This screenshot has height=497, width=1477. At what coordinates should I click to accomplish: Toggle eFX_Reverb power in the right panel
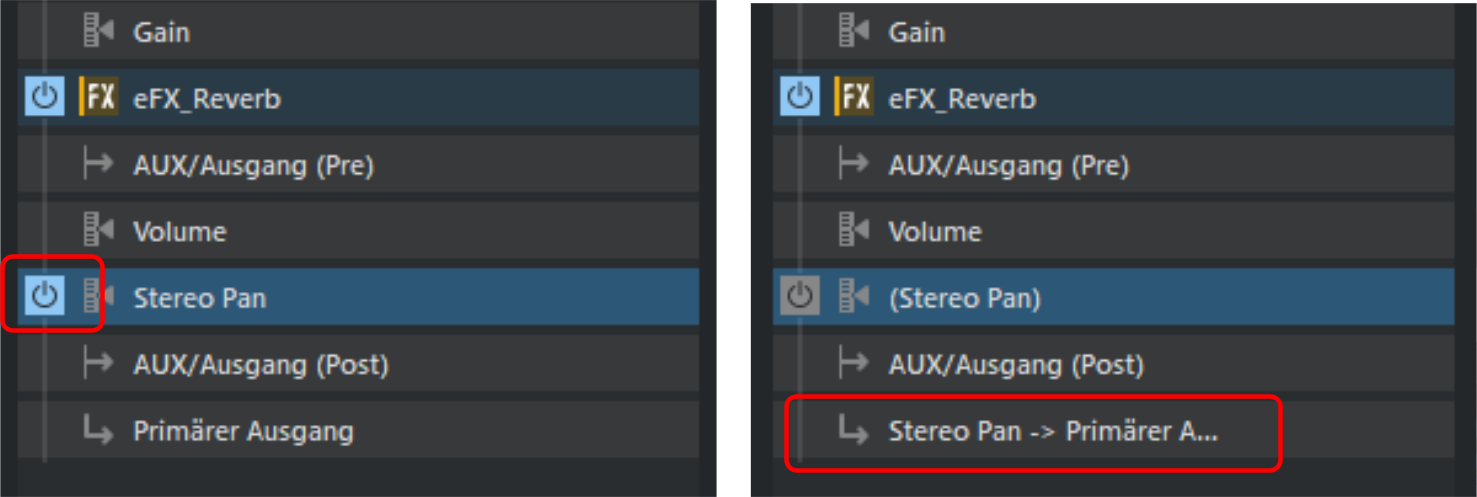click(798, 98)
